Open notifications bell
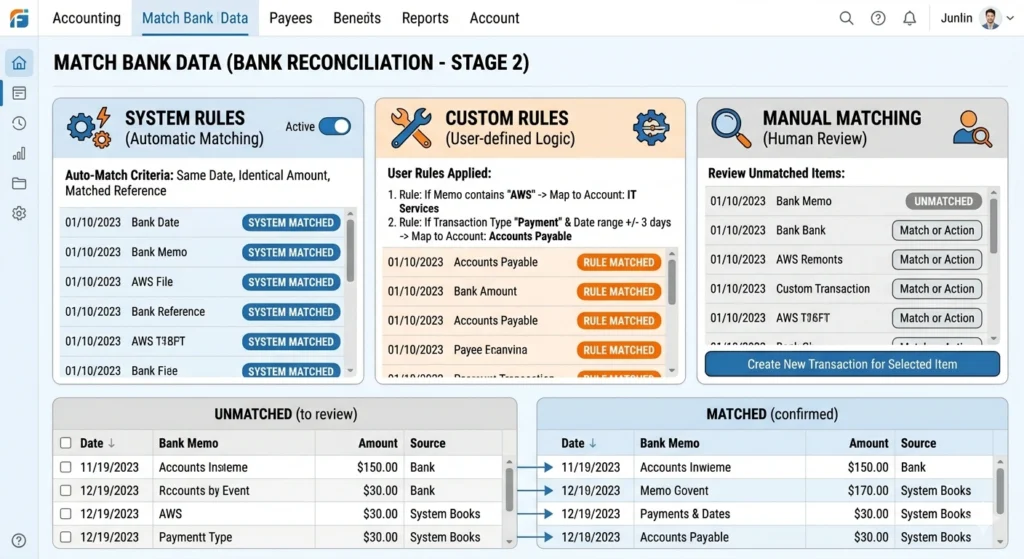 pos(910,18)
